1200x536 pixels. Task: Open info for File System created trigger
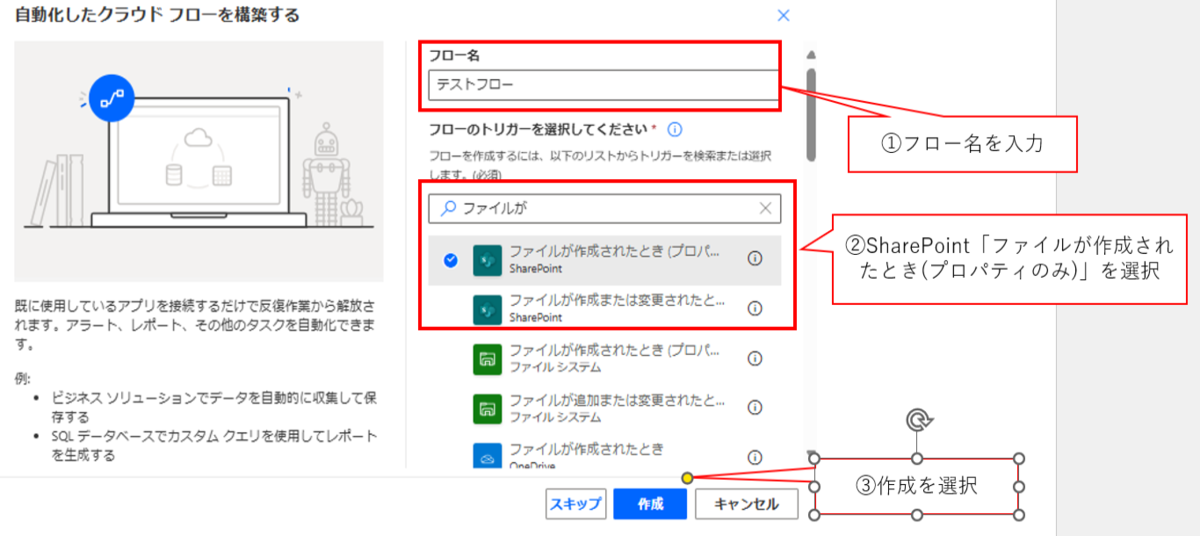point(755,357)
